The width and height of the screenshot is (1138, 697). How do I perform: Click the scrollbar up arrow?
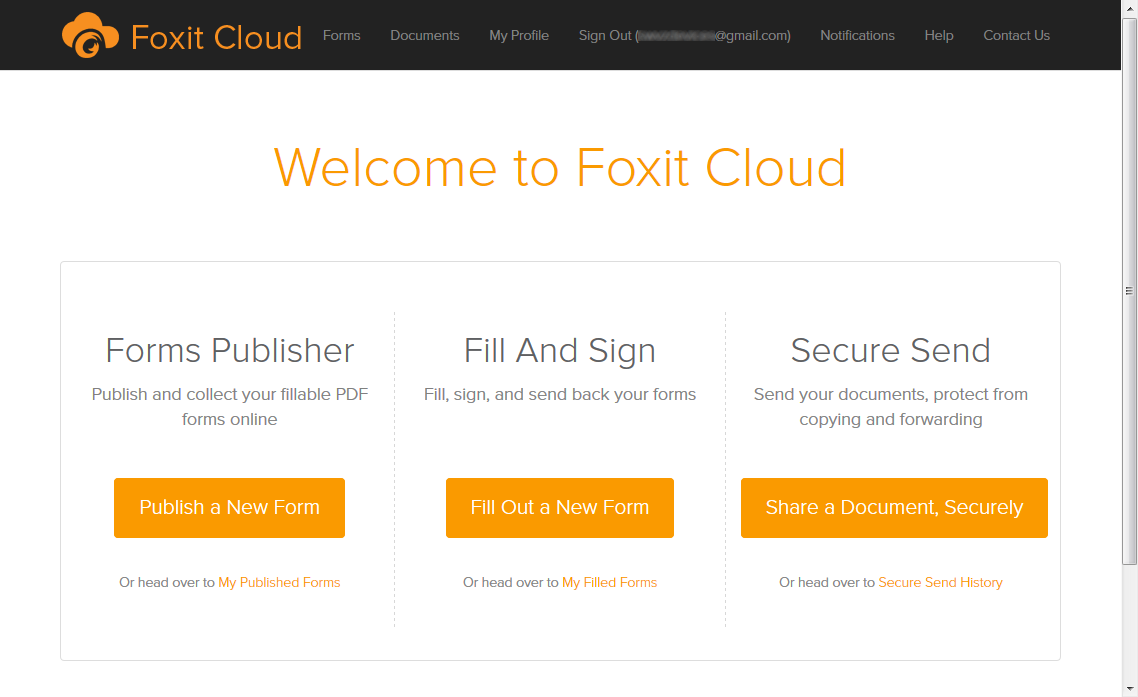click(1130, 7)
